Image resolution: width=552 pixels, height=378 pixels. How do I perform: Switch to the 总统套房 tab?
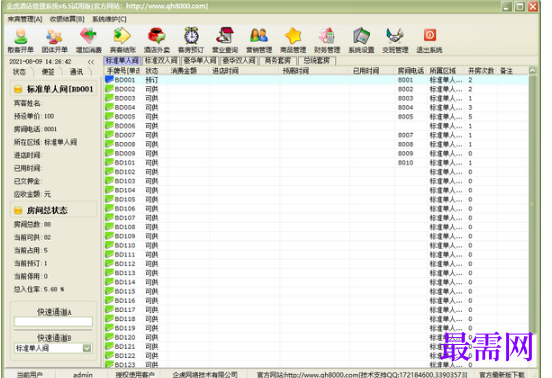[x=317, y=61]
